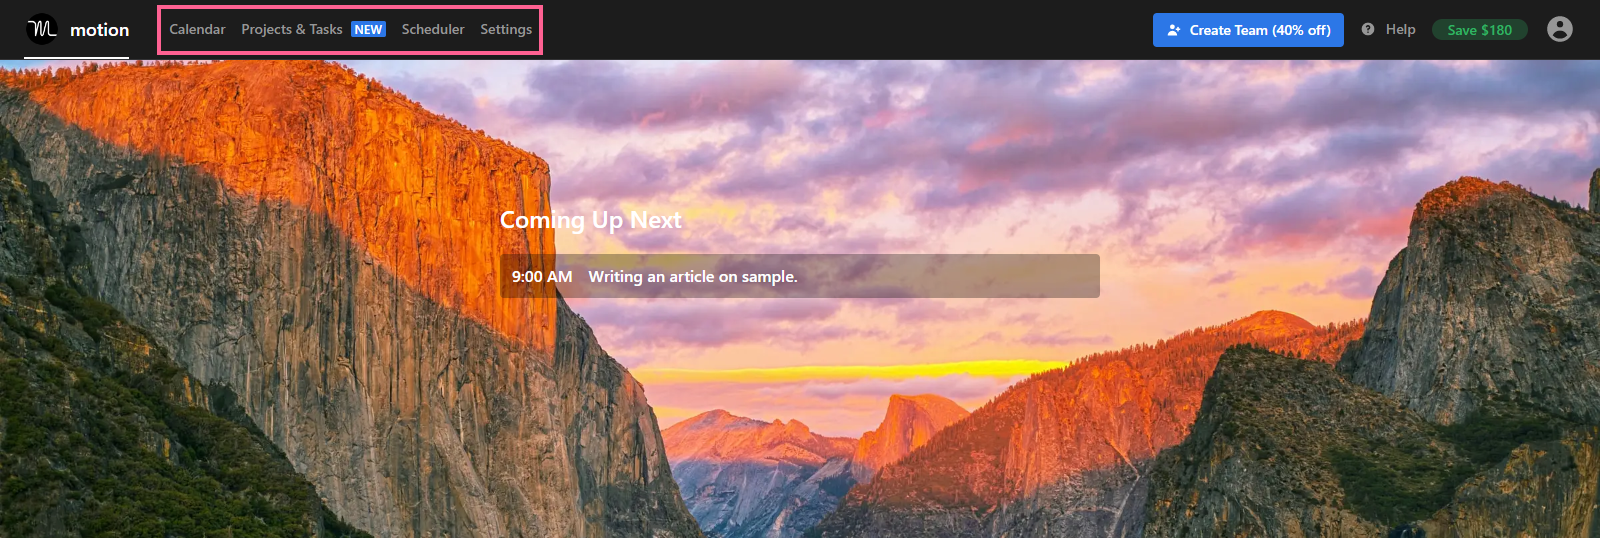Image resolution: width=1600 pixels, height=538 pixels.
Task: Click the add-person icon in Create Team
Action: tap(1174, 30)
